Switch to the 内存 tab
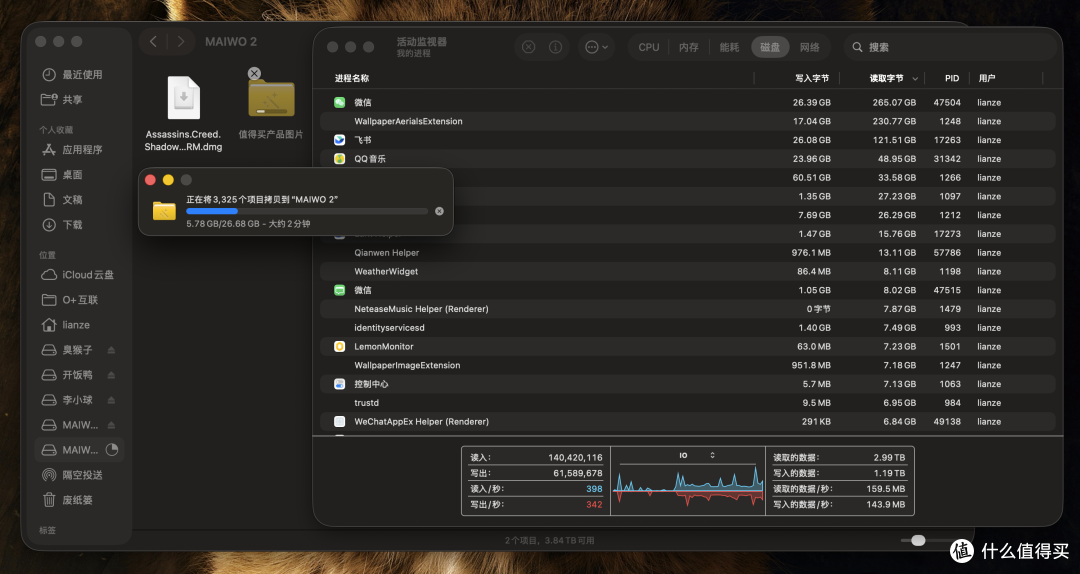This screenshot has height=574, width=1080. pos(689,47)
